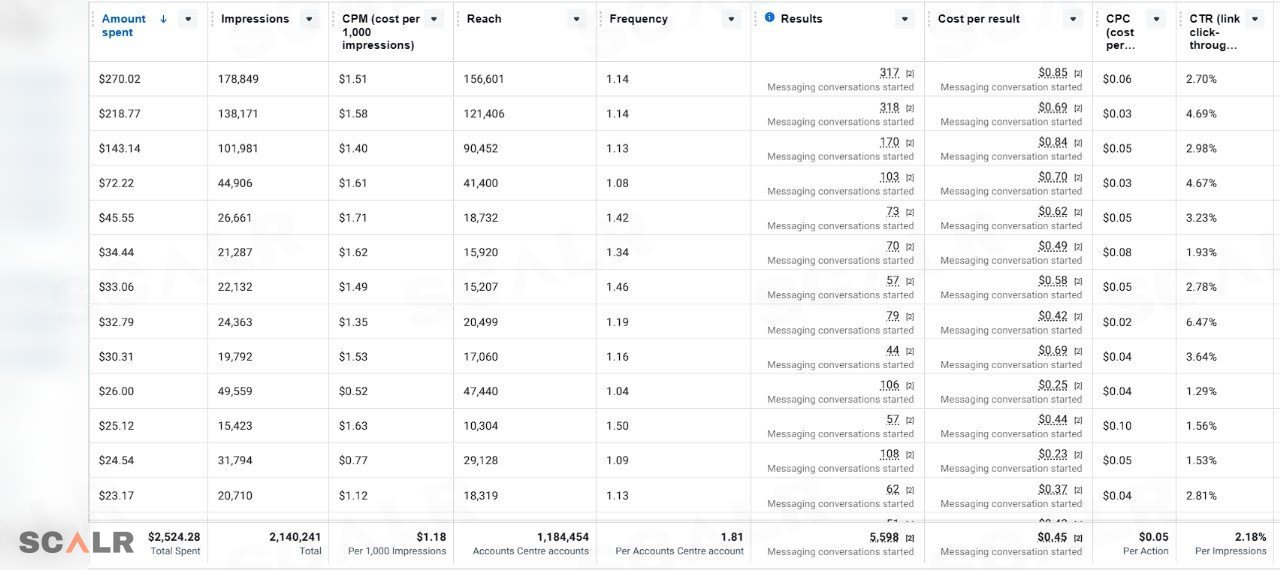Click the footnote icon beside 170 results
1280x570 pixels.
tap(910, 143)
